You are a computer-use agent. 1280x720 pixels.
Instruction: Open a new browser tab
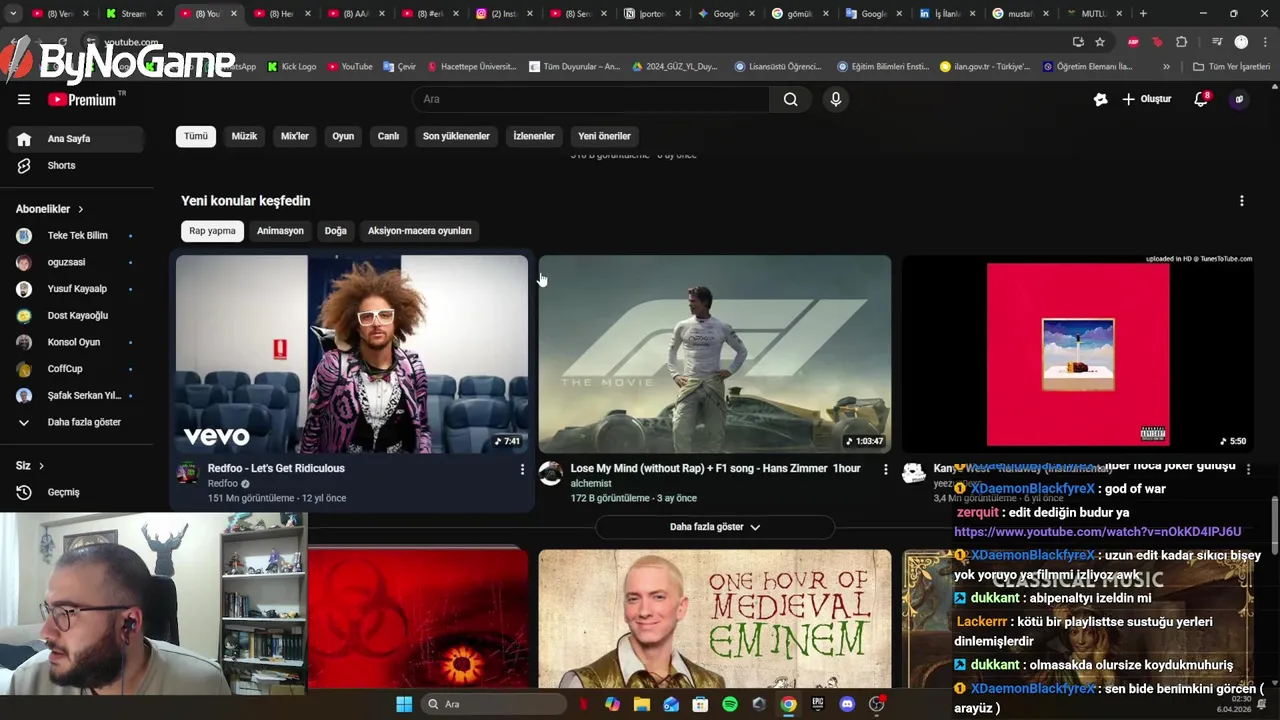(x=1143, y=14)
